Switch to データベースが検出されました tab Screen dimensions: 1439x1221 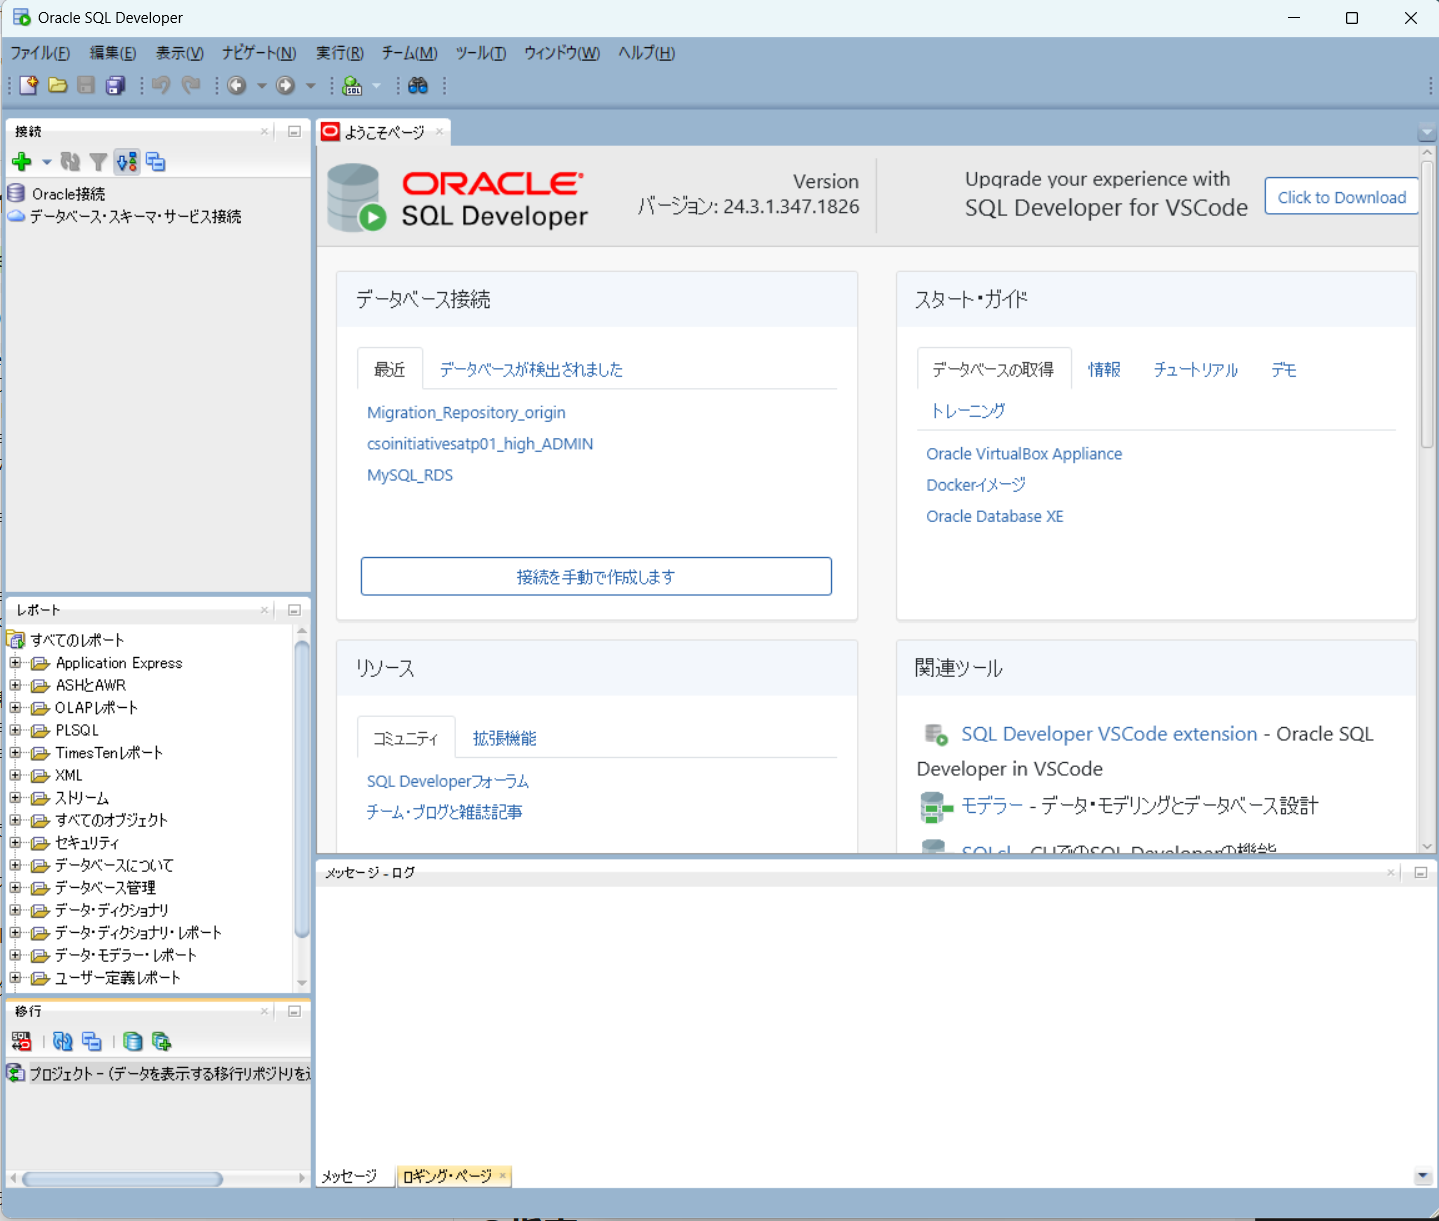tap(531, 370)
